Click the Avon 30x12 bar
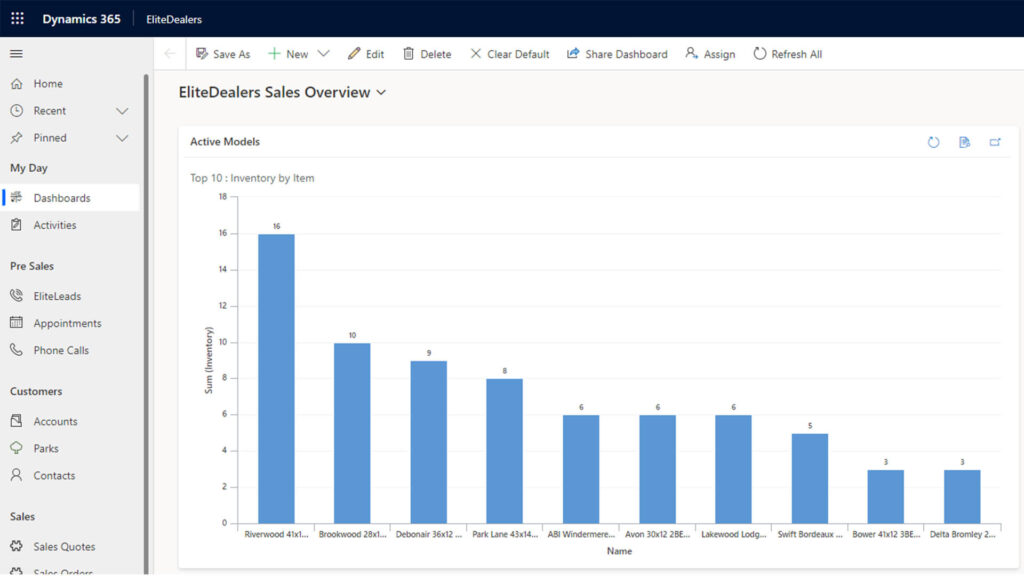The image size is (1024, 576). (657, 469)
